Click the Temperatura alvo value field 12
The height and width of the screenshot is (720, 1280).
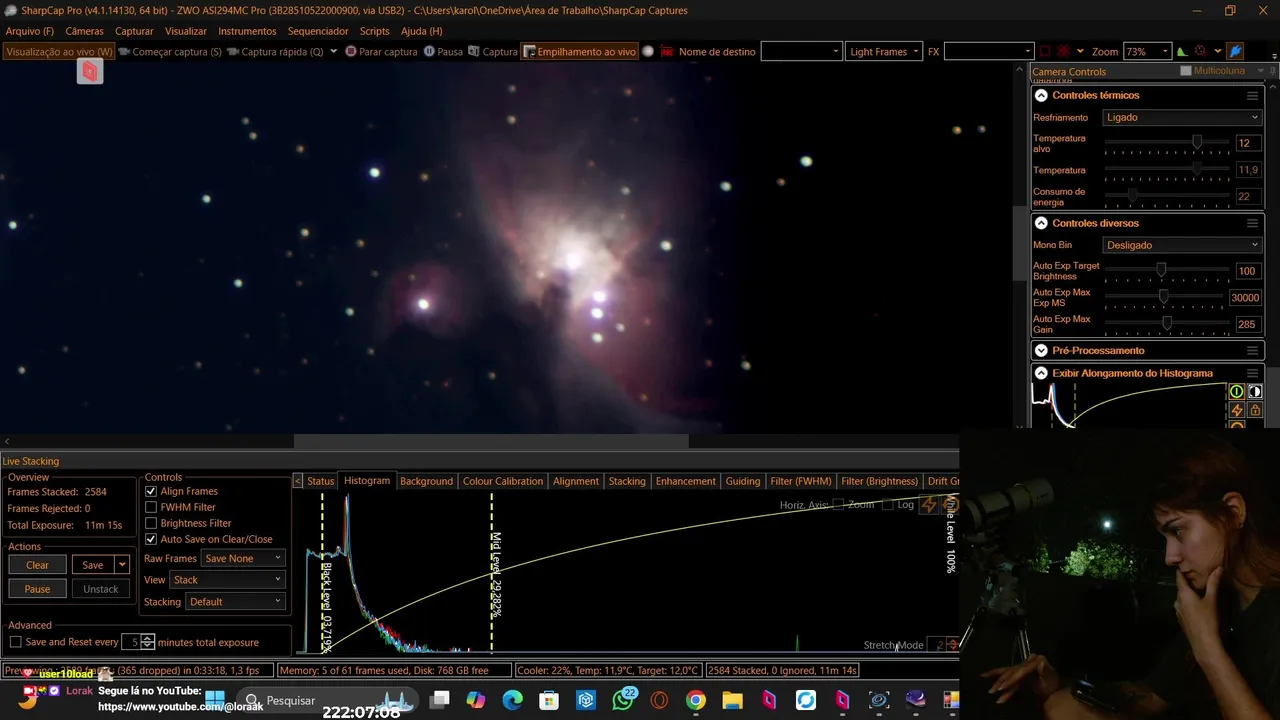[x=1247, y=143]
